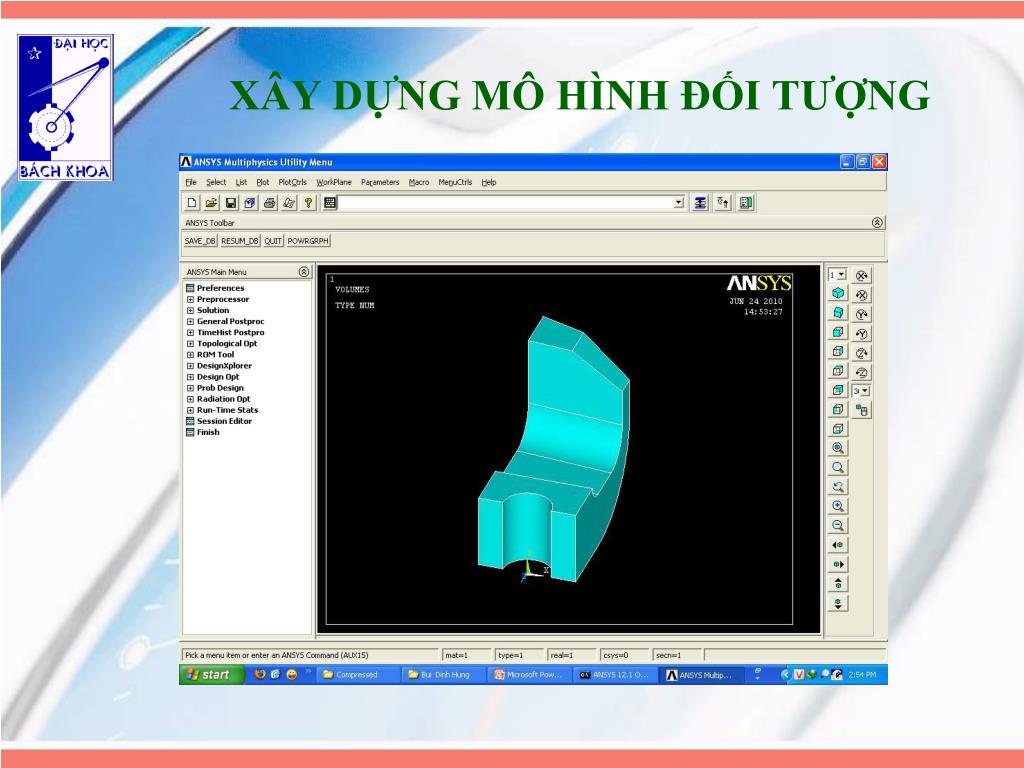Click the rotate +X icon
This screenshot has height=768, width=1024.
[x=862, y=276]
